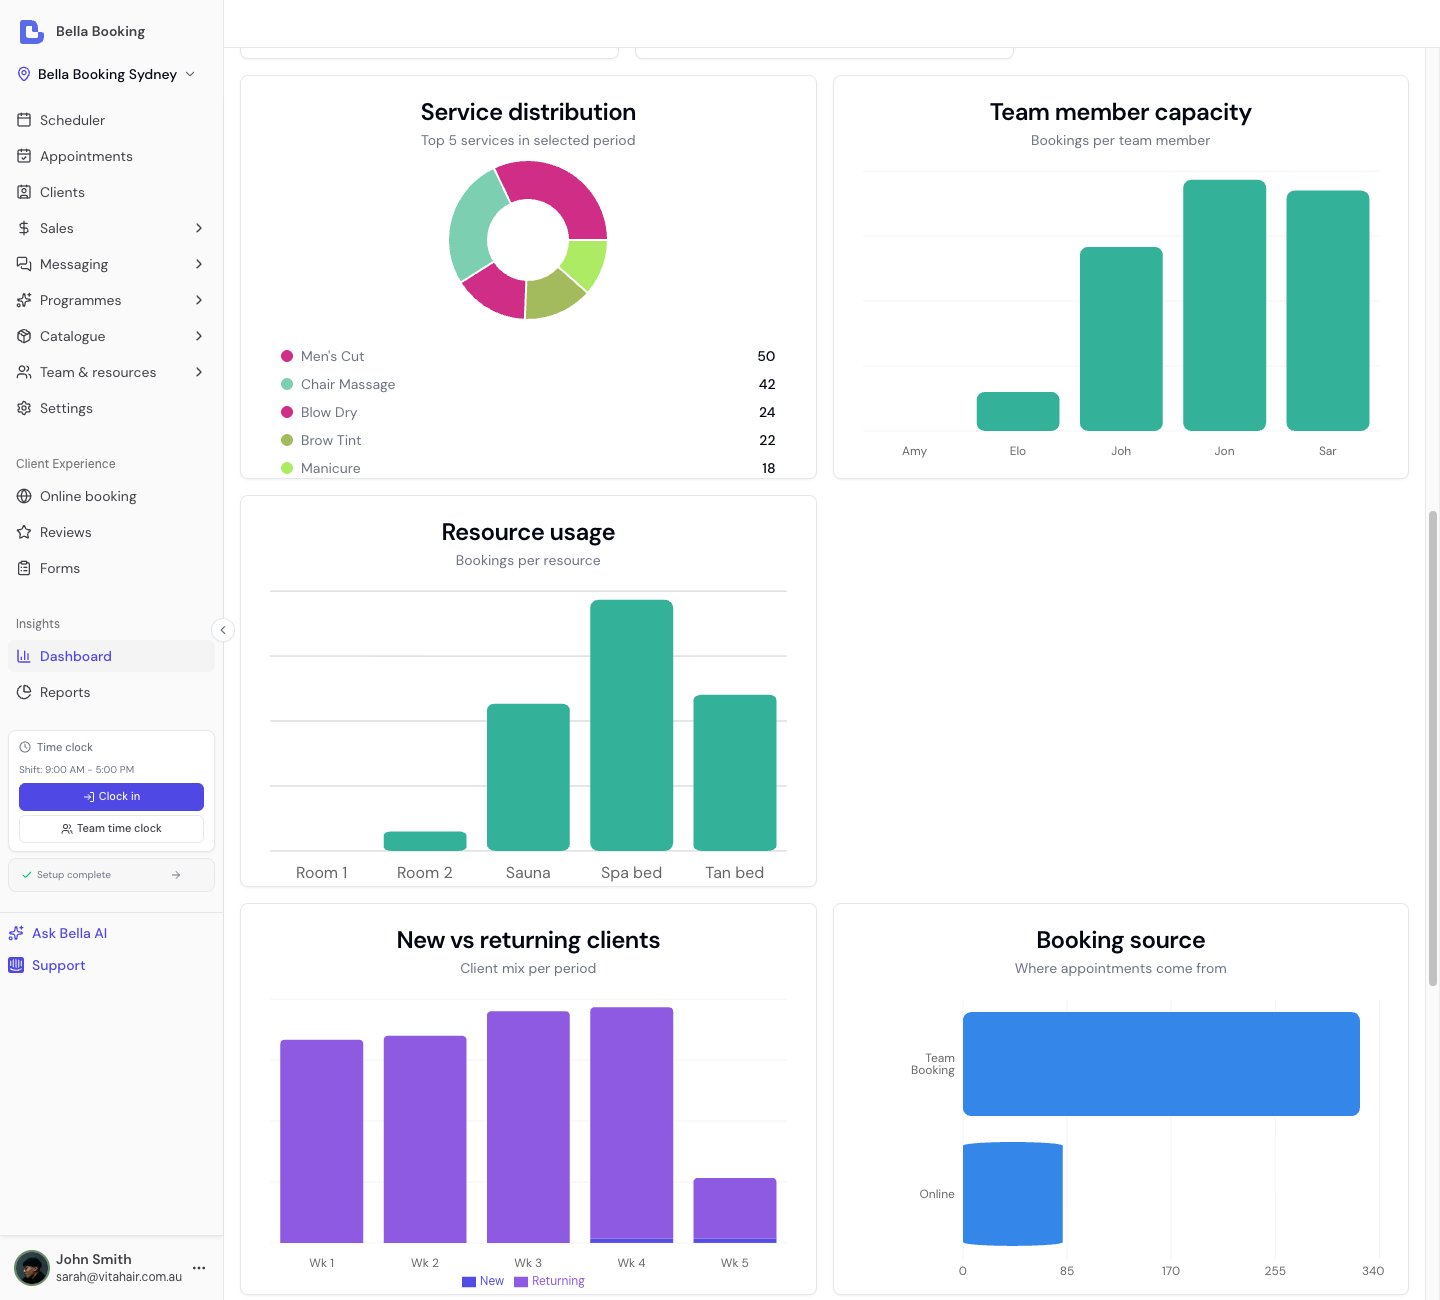Click the Men's Cut legend color dot

287,356
